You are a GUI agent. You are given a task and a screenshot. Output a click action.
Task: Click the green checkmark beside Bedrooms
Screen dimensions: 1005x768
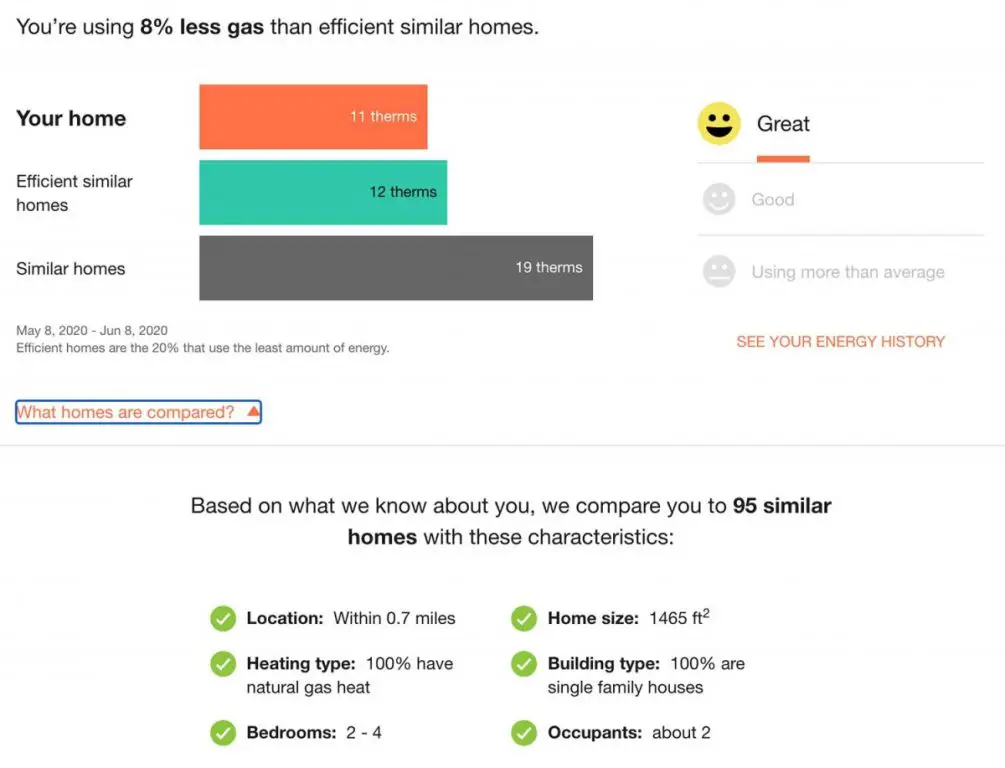223,733
